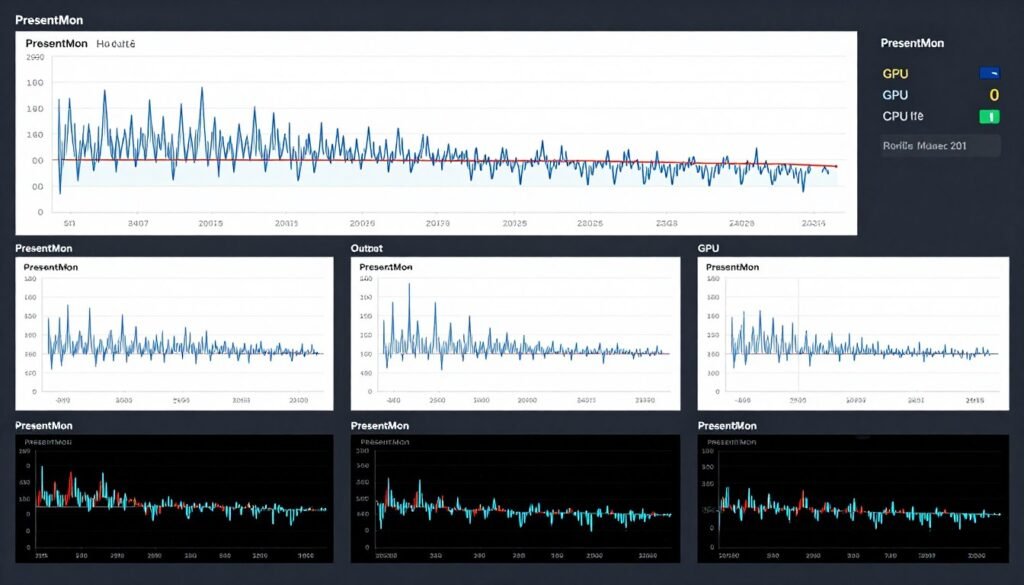Viewport: 1024px width, 585px height.
Task: Click the main frame time chart area
Action: pos(440,140)
